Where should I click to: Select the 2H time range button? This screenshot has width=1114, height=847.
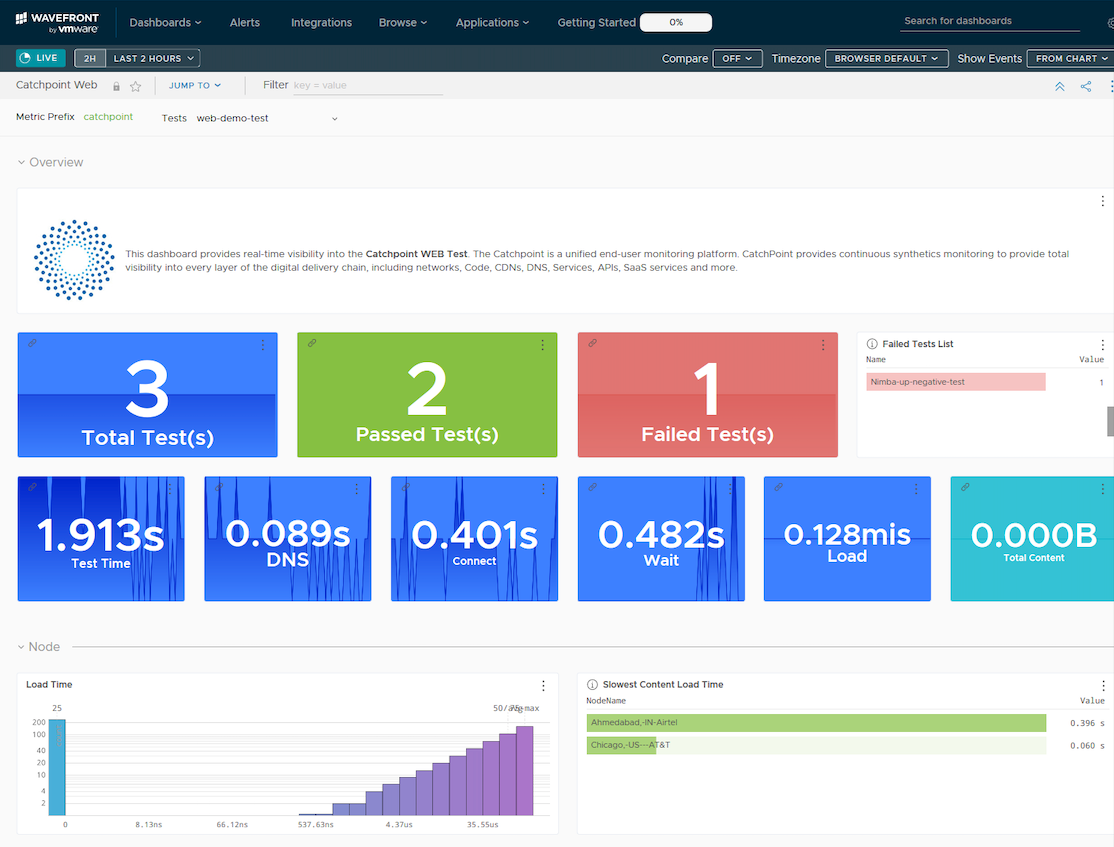(89, 59)
